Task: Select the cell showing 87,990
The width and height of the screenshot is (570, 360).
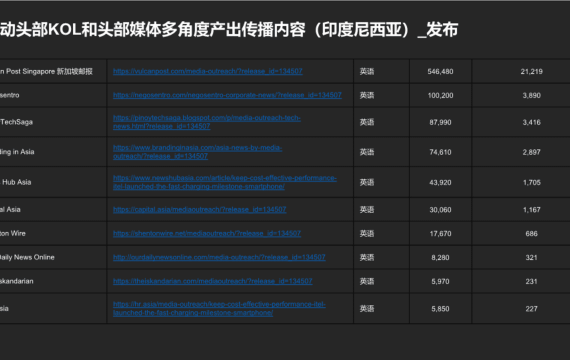Action: [x=440, y=122]
